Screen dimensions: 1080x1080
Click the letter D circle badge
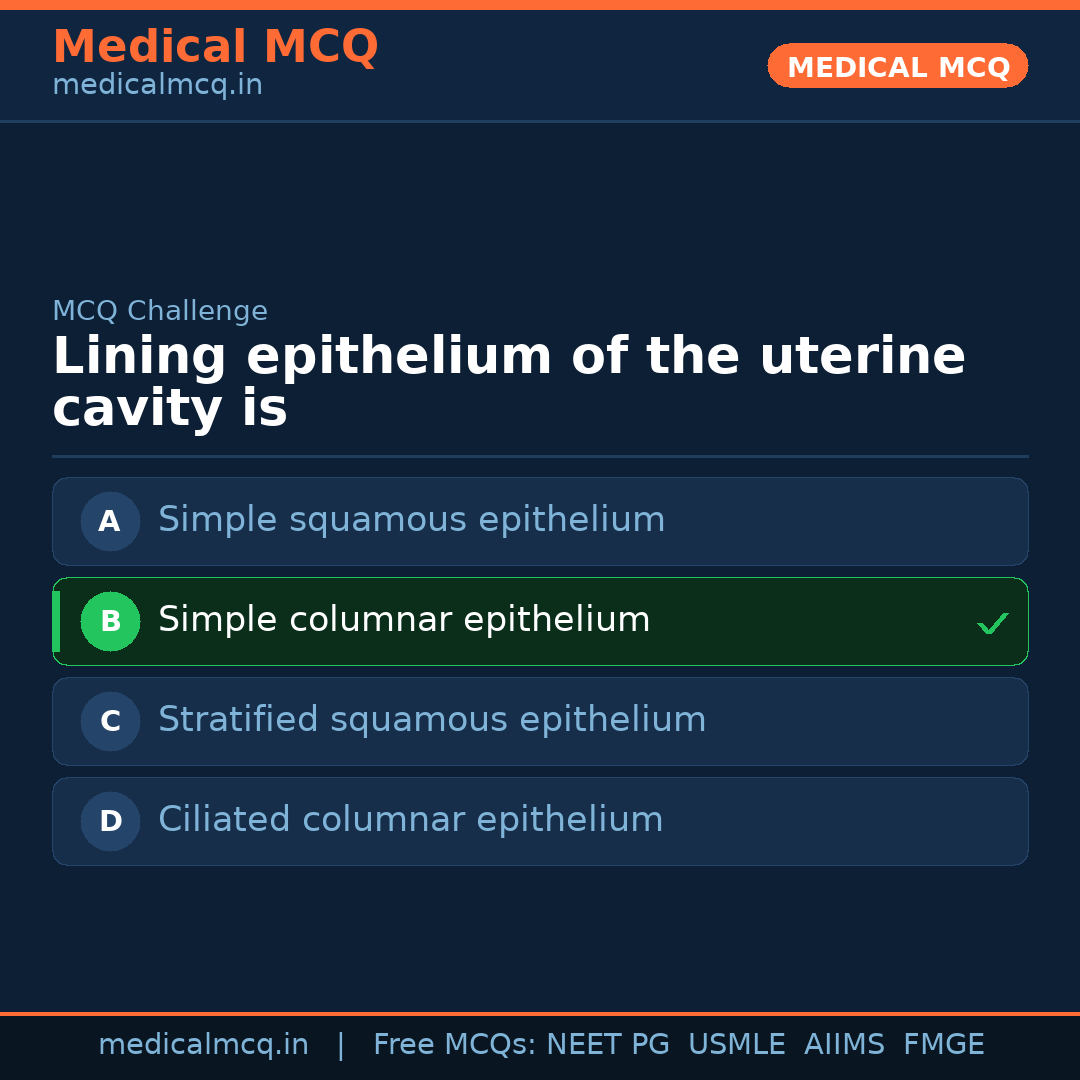(110, 821)
